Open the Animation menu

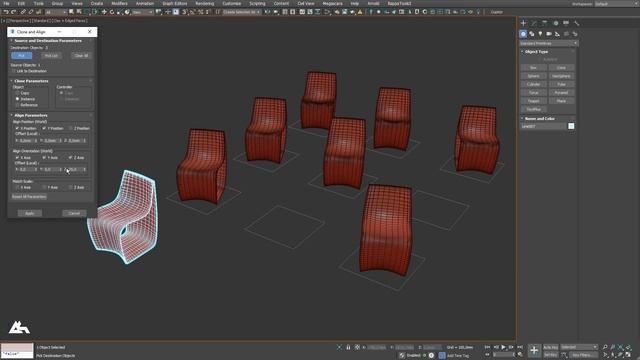(144, 3)
